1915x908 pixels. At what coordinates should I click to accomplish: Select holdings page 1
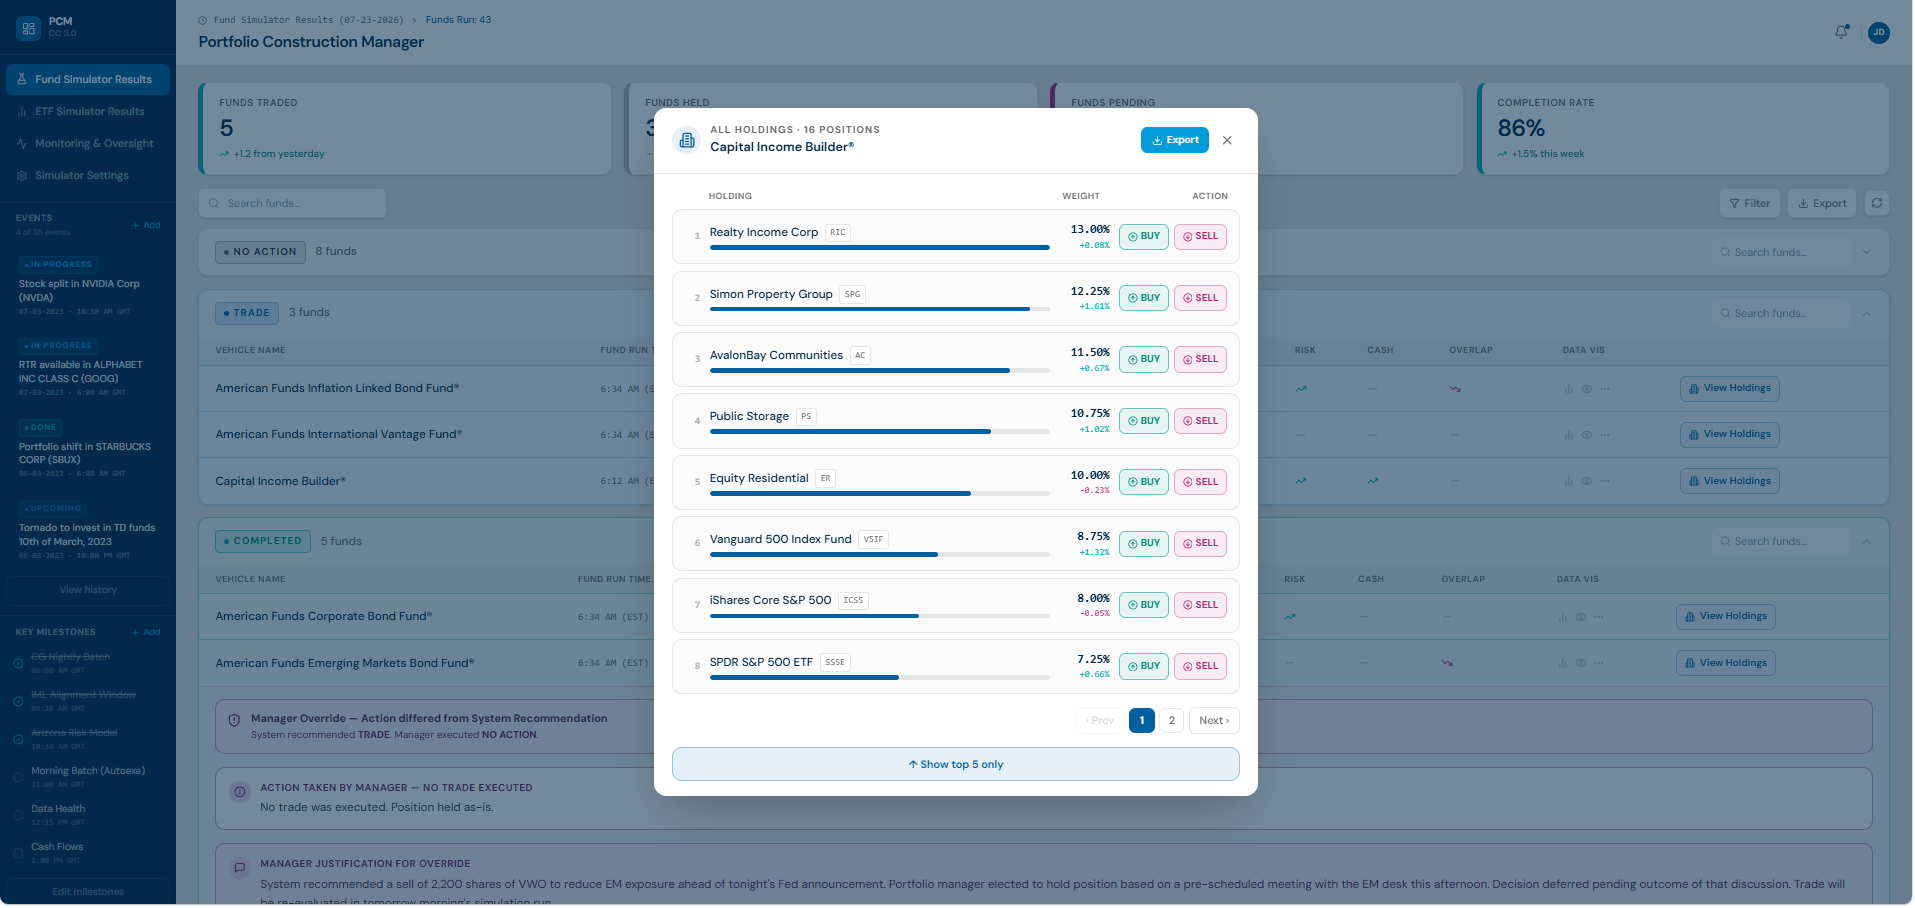(1142, 721)
